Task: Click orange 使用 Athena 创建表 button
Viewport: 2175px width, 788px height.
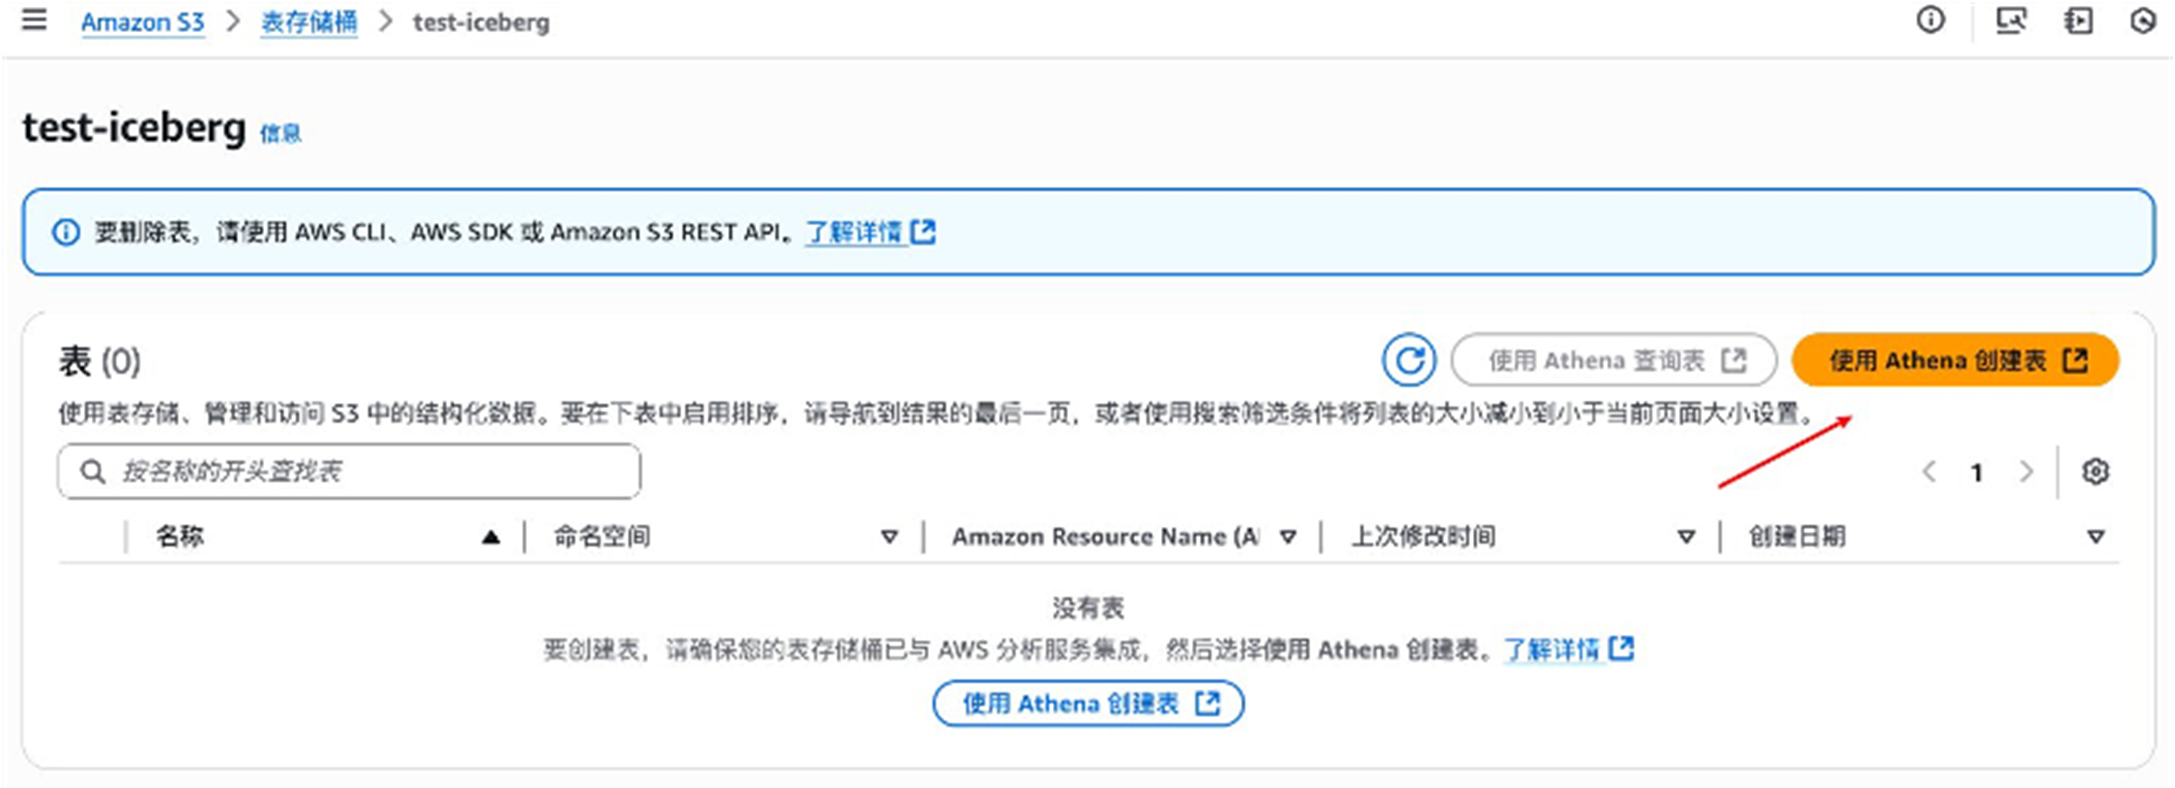Action: (x=1954, y=360)
